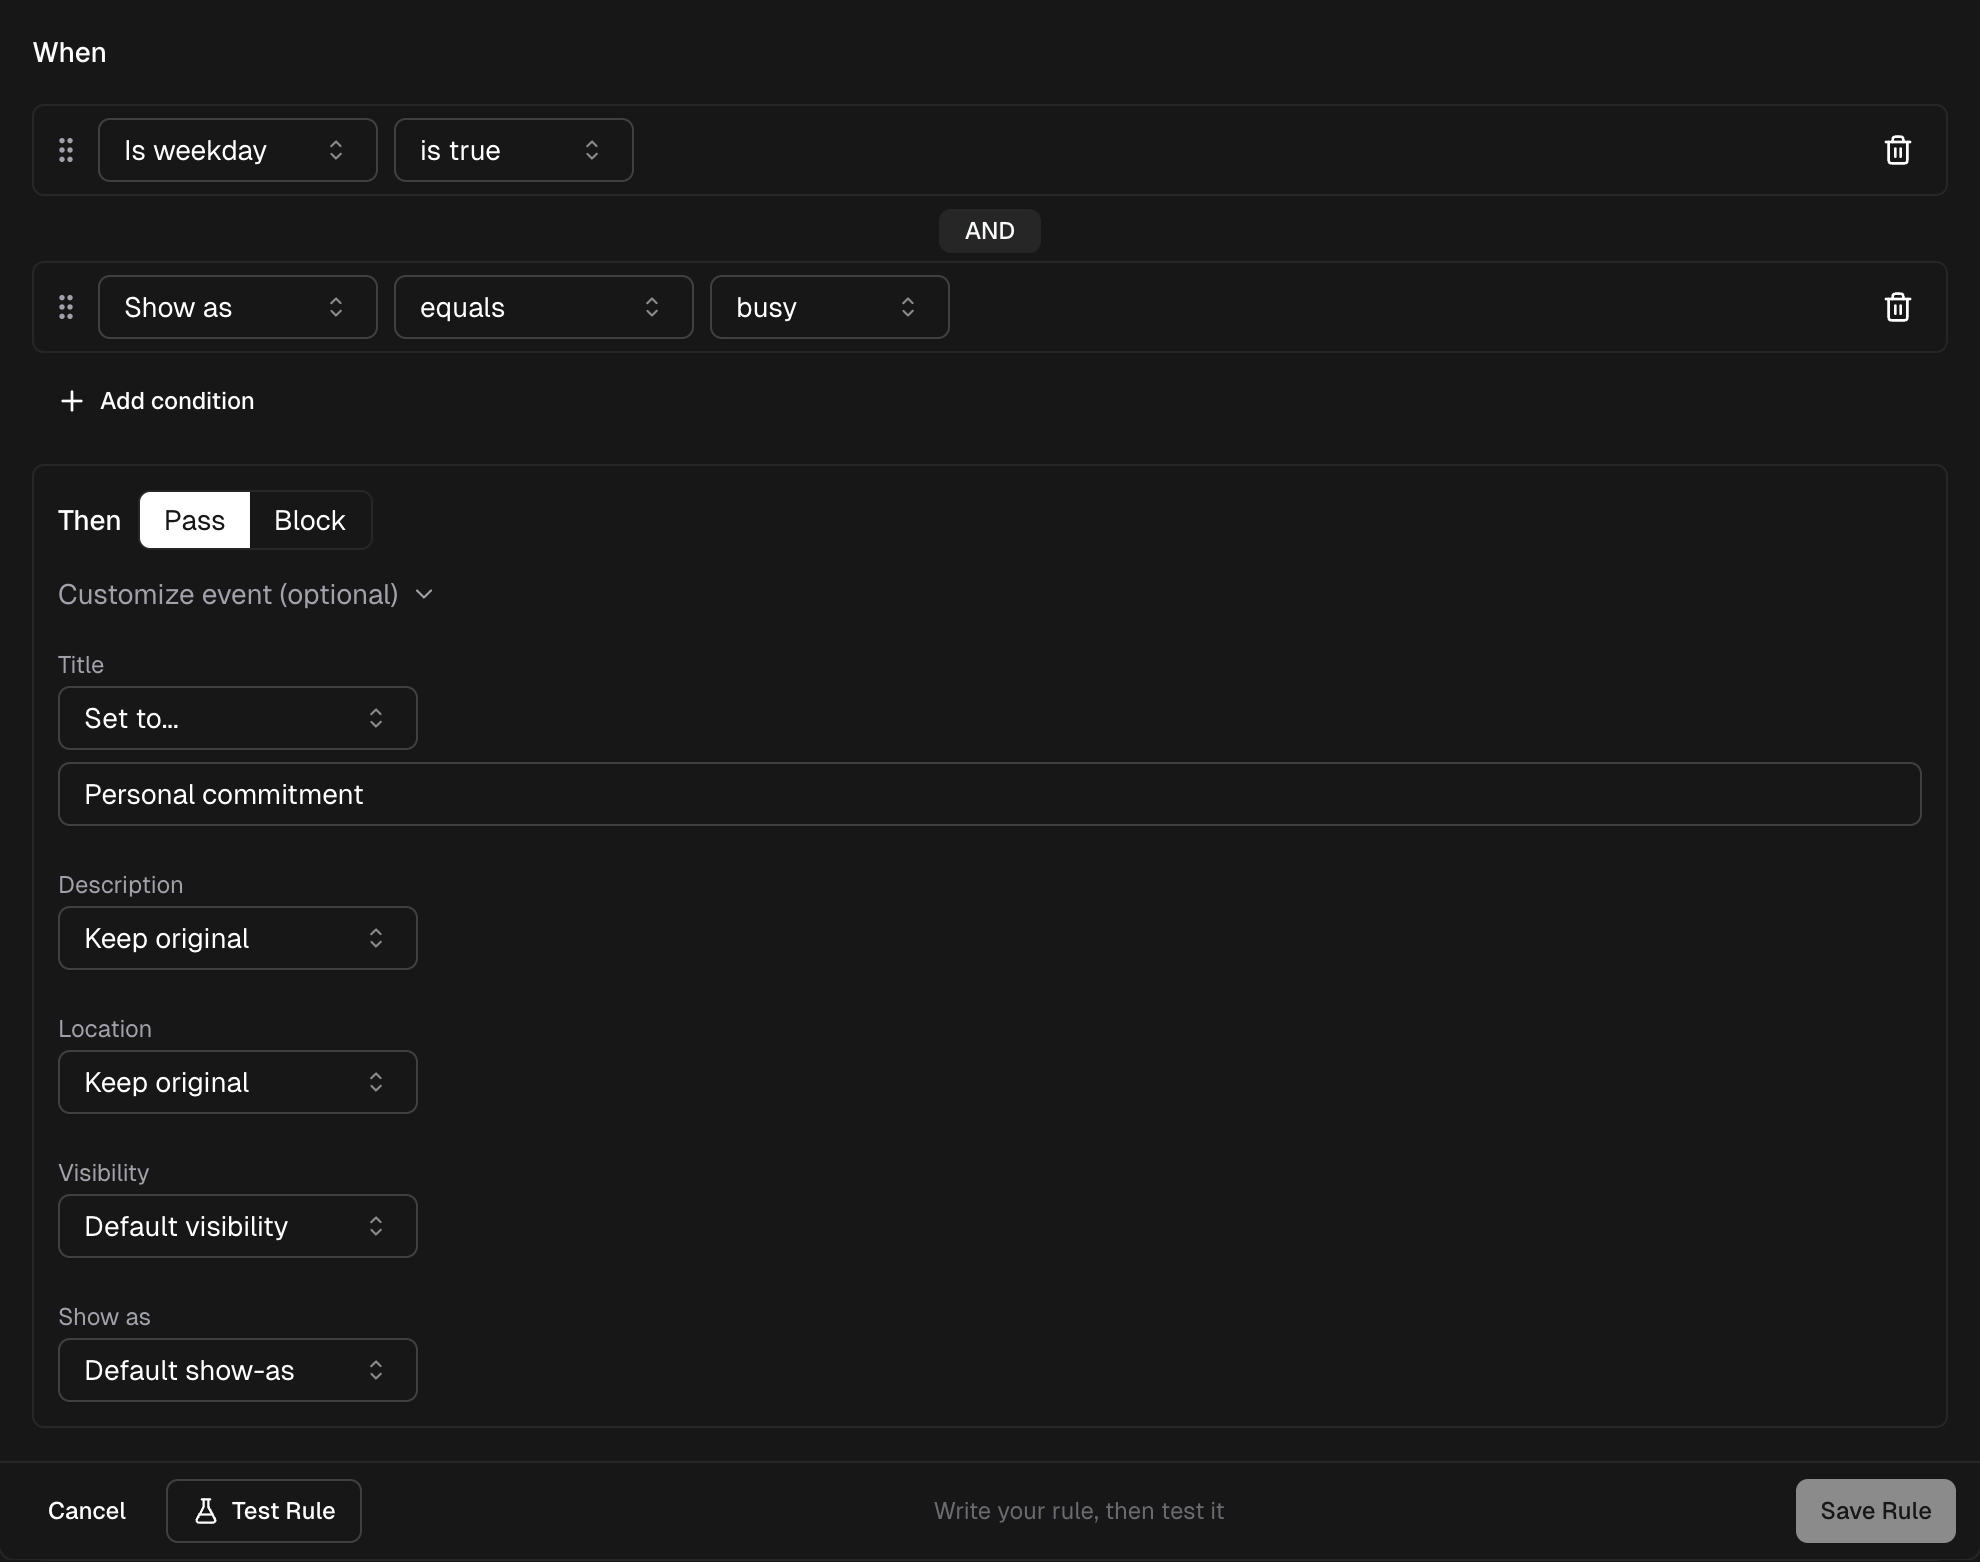This screenshot has width=1980, height=1562.
Task: Grab the drag handle of Show as row
Action: [66, 307]
